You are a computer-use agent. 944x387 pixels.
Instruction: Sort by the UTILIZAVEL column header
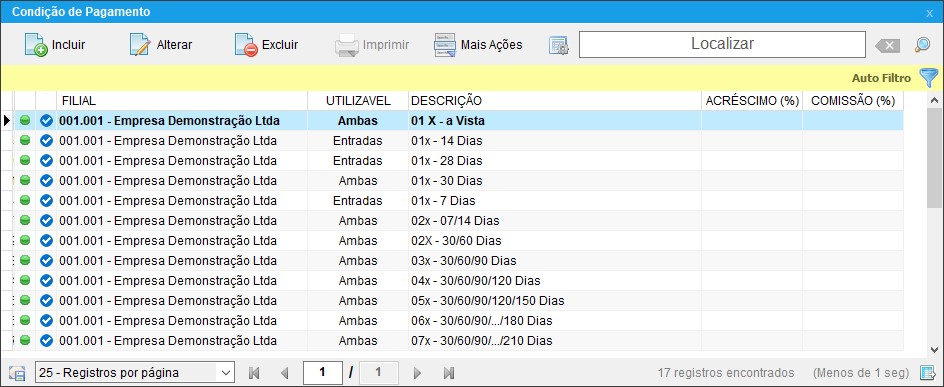coord(358,101)
